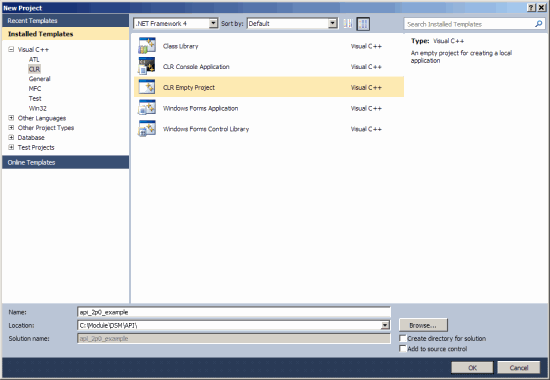Viewport: 550px width, 380px height.
Task: Click the CLR Console Application template icon
Action: pos(147,66)
